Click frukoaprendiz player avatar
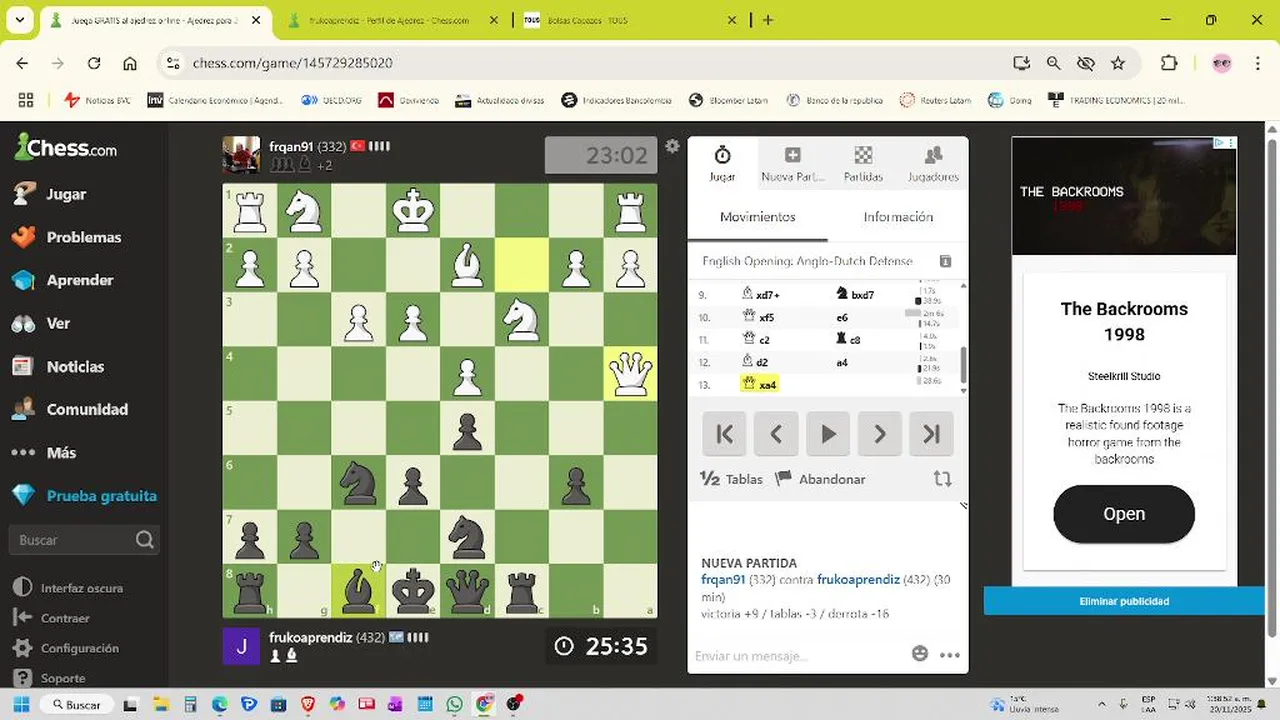Viewport: 1280px width, 720px height. (241, 646)
